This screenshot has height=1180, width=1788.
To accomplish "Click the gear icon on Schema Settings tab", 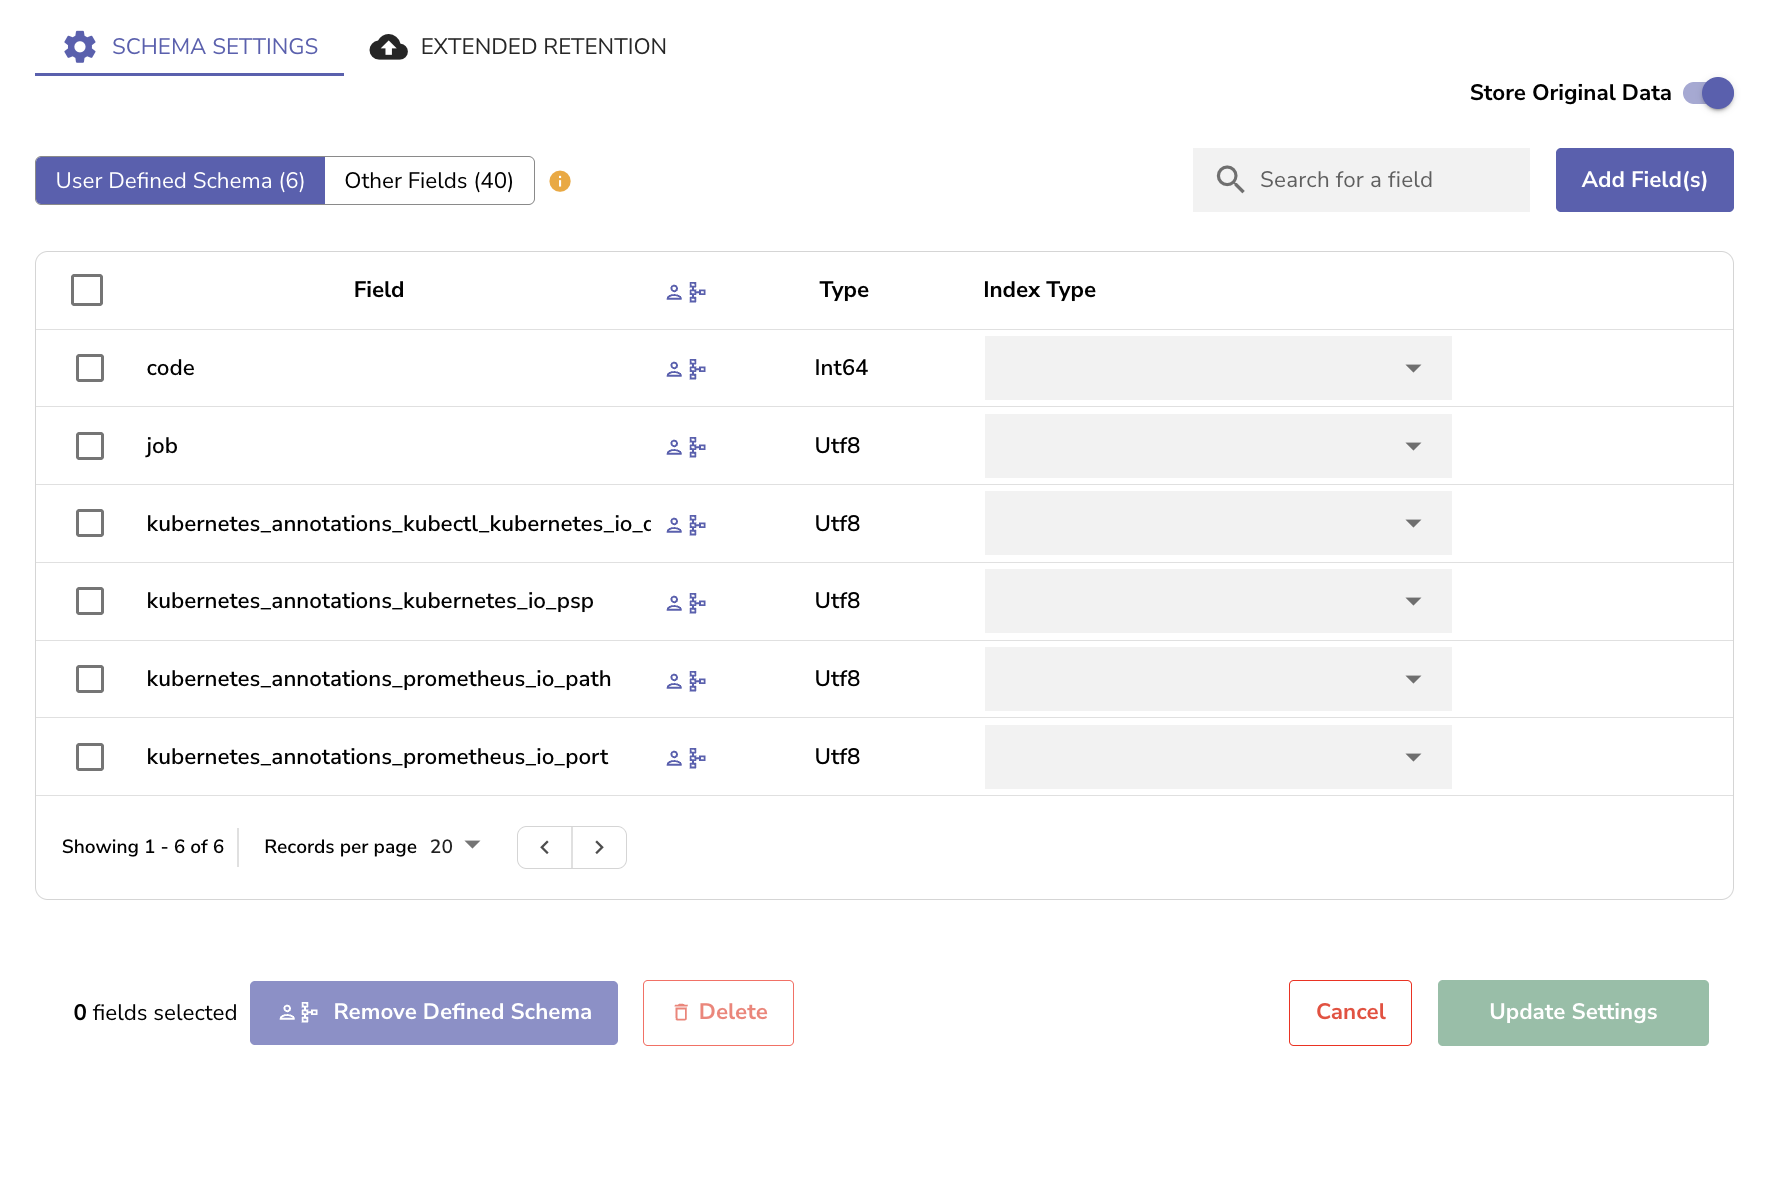I will coord(80,46).
